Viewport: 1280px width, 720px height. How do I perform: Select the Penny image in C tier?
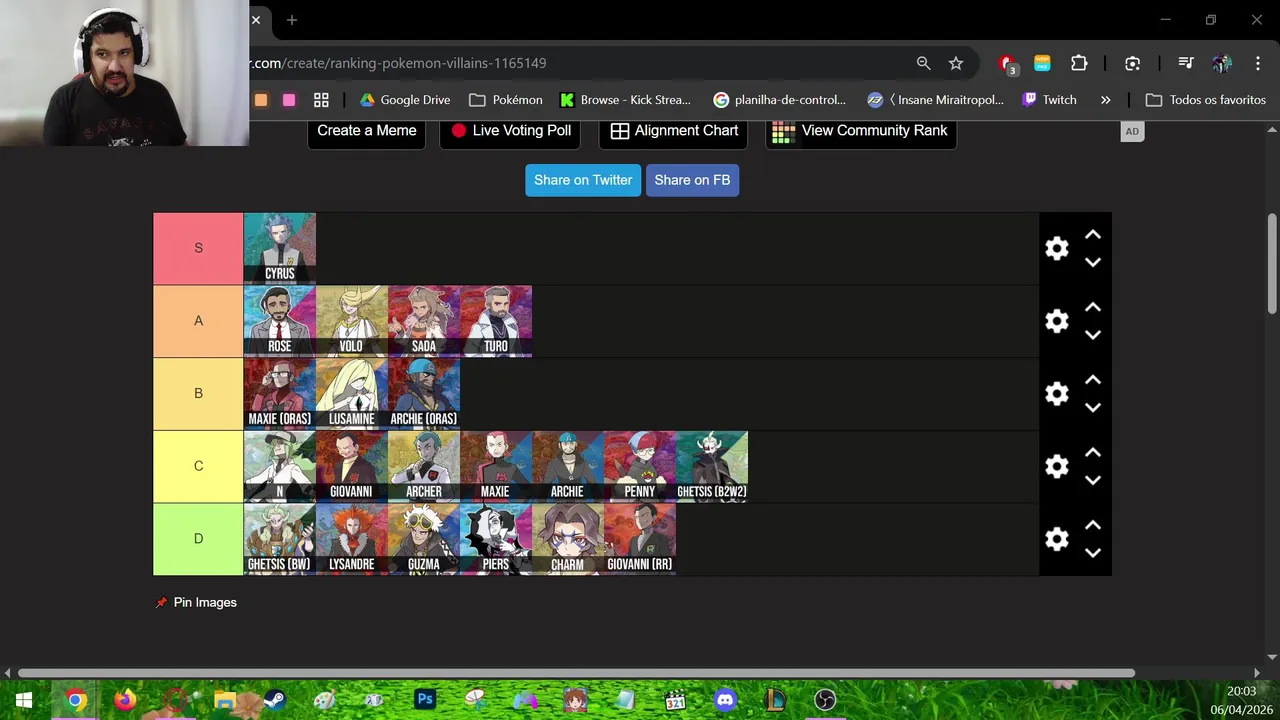pyautogui.click(x=640, y=466)
